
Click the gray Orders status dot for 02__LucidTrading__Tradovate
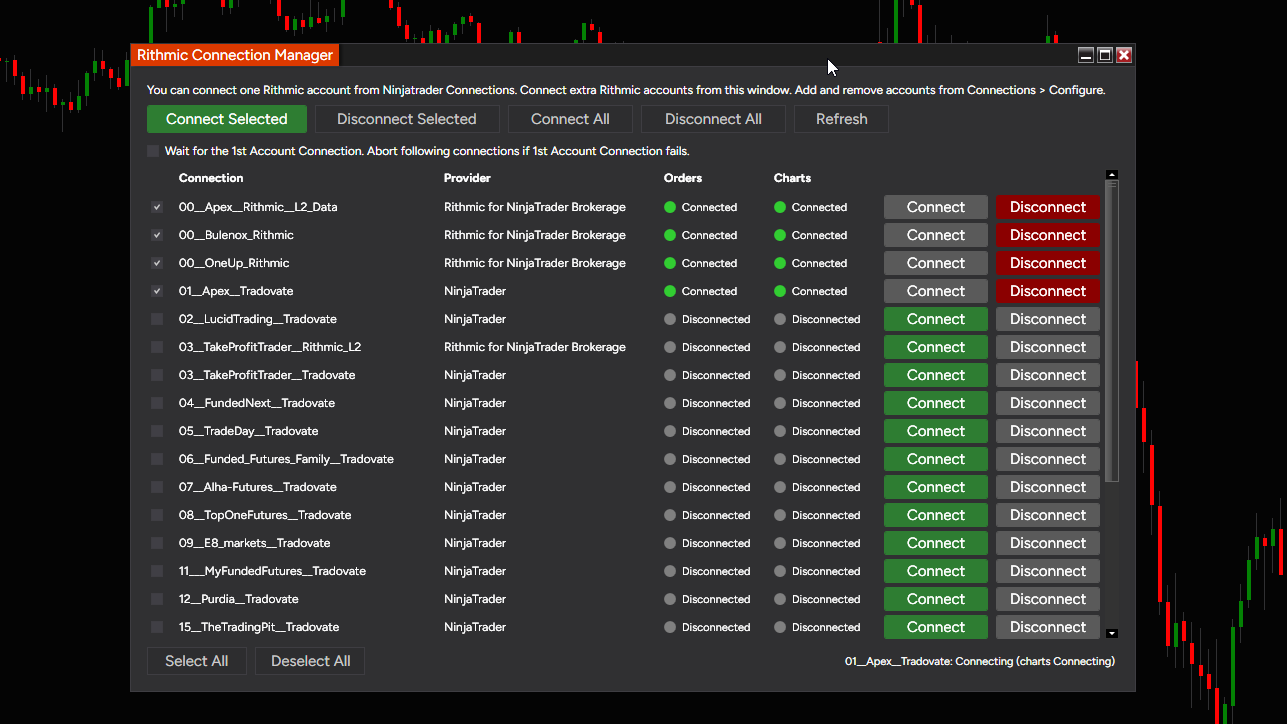[670, 319]
